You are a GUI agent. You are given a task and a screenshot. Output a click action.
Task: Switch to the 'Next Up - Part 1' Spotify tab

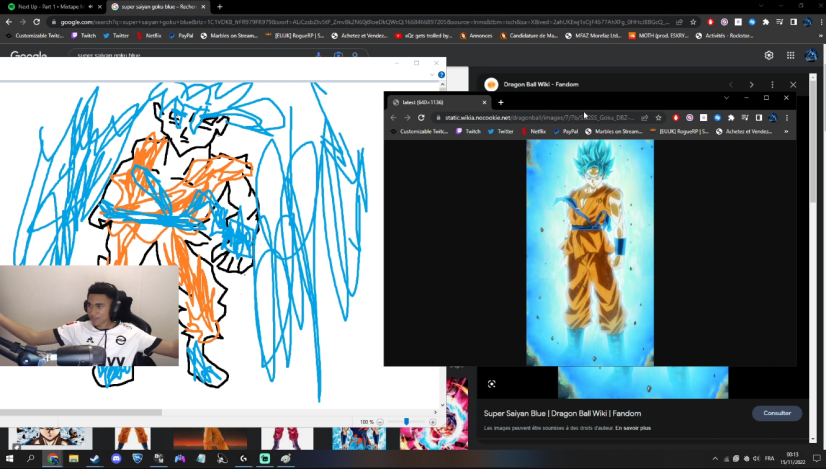[53, 7]
